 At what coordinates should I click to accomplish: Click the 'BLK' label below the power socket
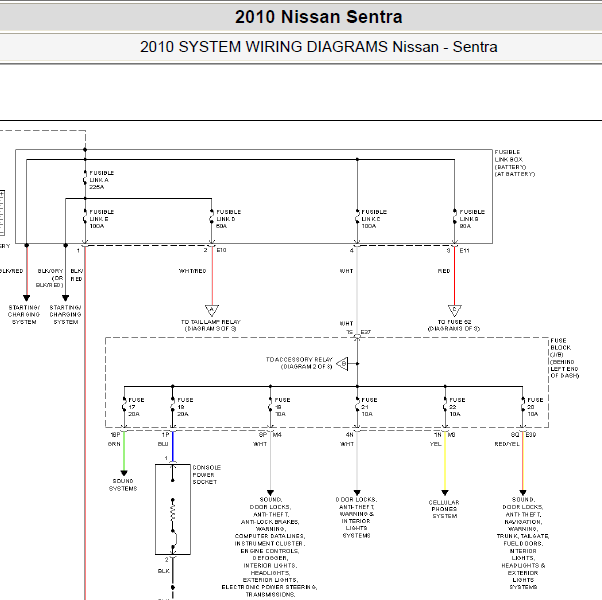coord(164,571)
